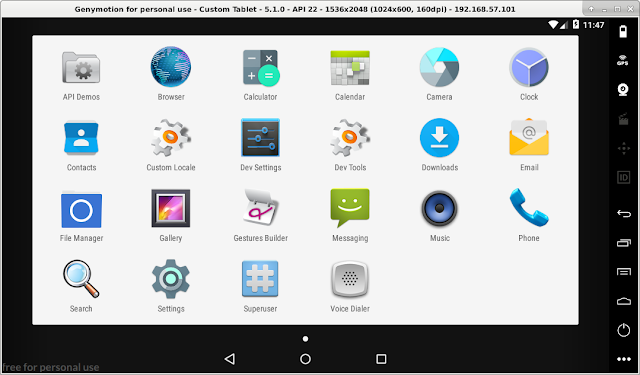Tap the Android Recents square button

[381, 359]
